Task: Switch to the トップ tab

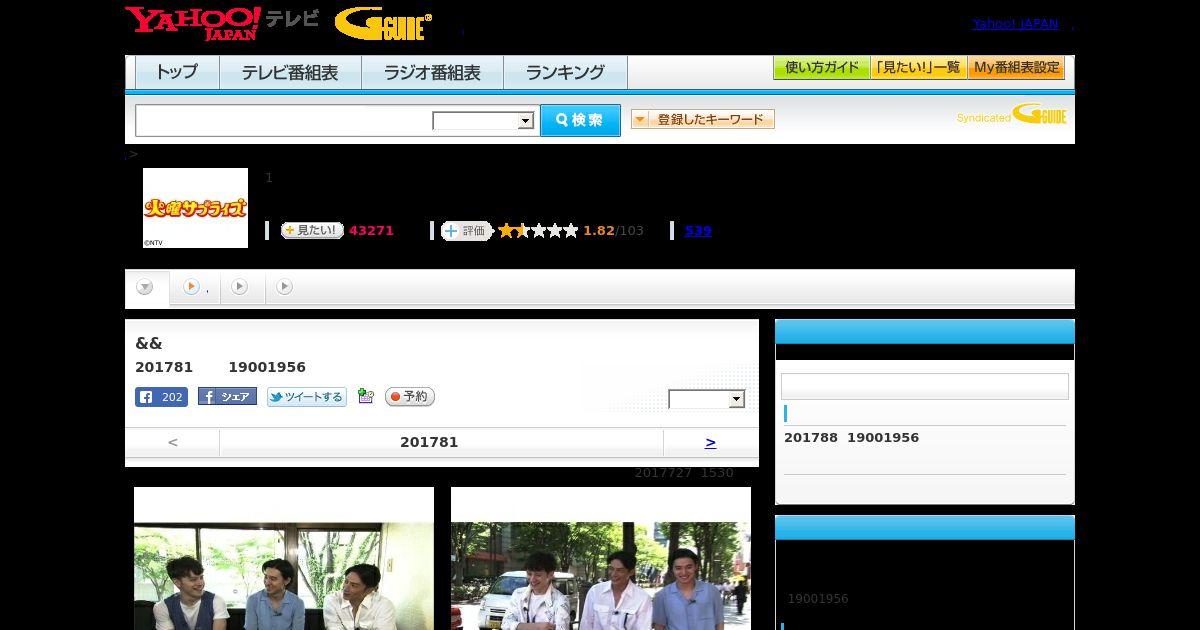Action: [x=177, y=72]
